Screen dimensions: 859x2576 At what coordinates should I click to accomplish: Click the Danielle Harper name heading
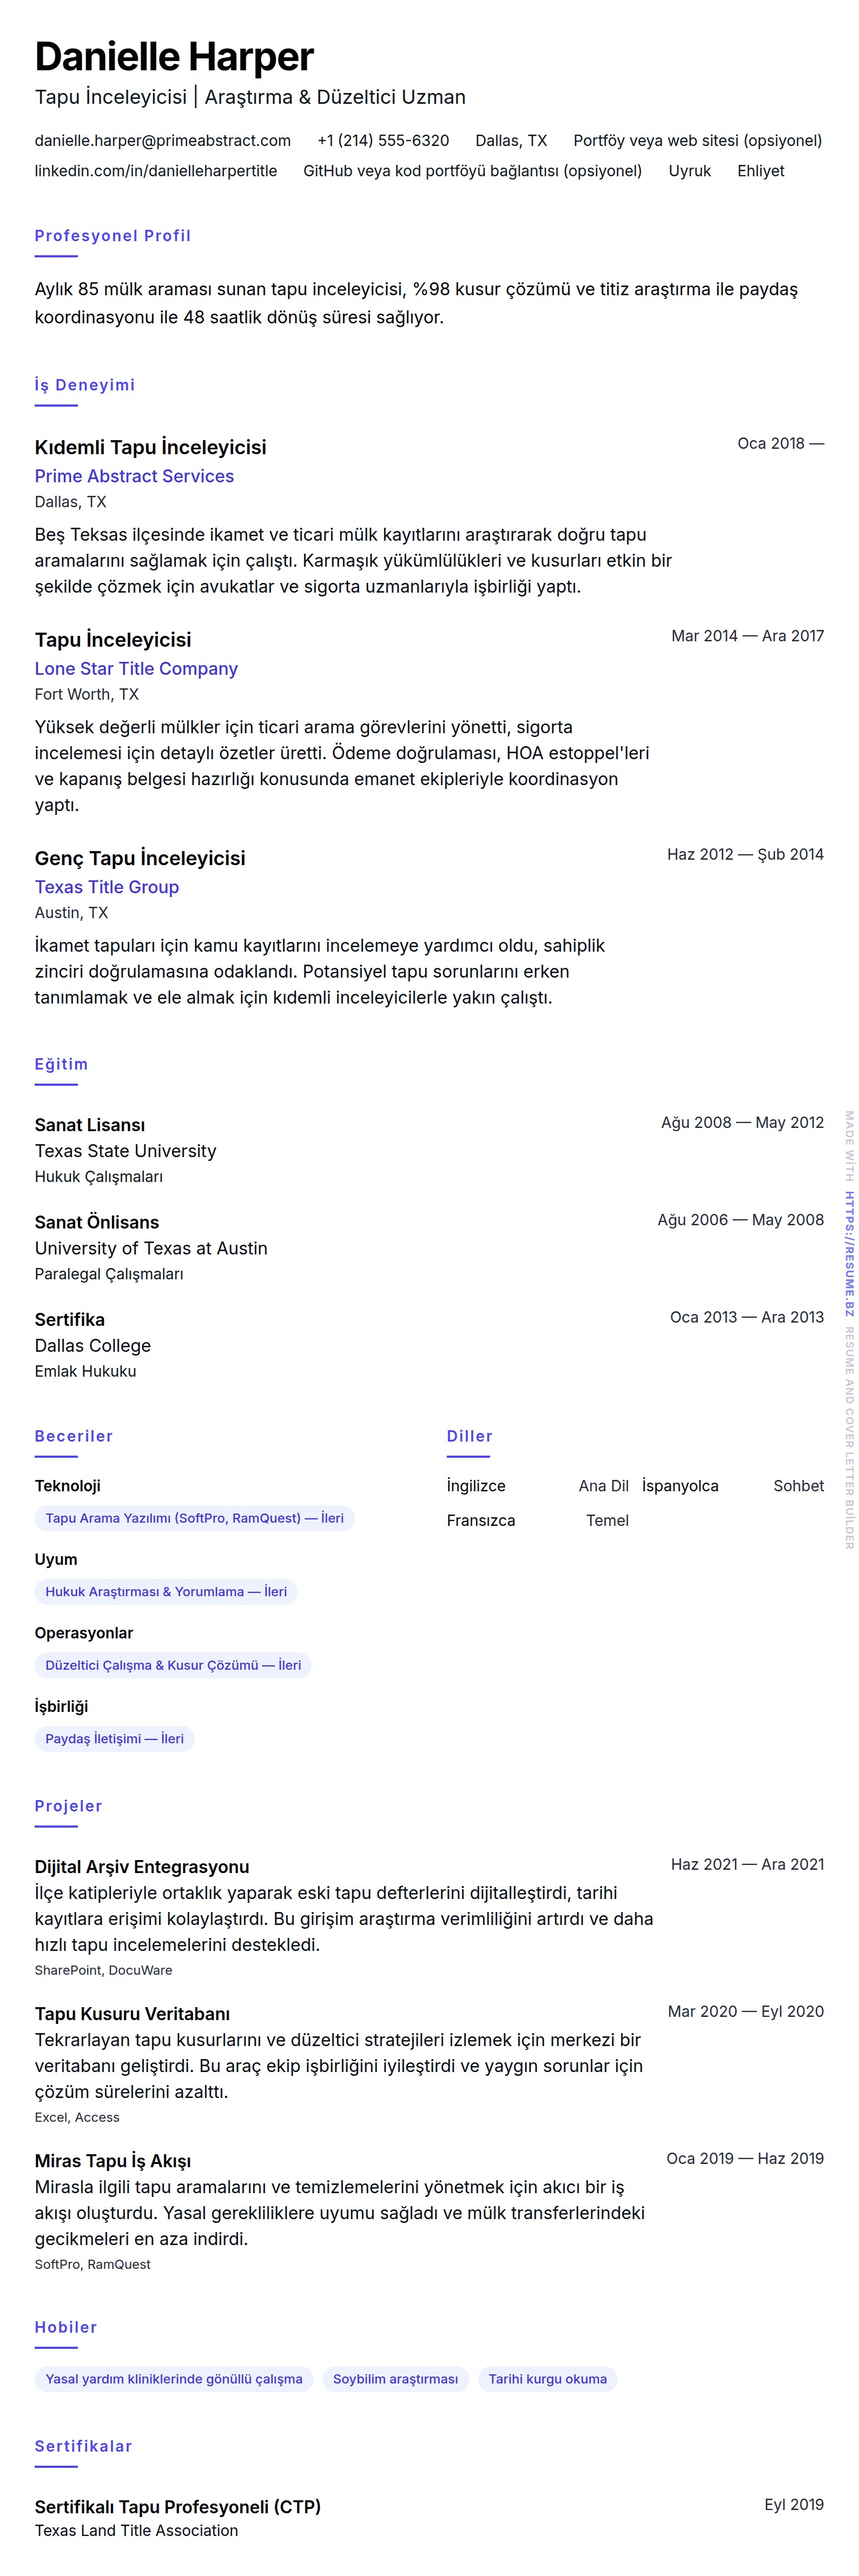click(x=174, y=57)
